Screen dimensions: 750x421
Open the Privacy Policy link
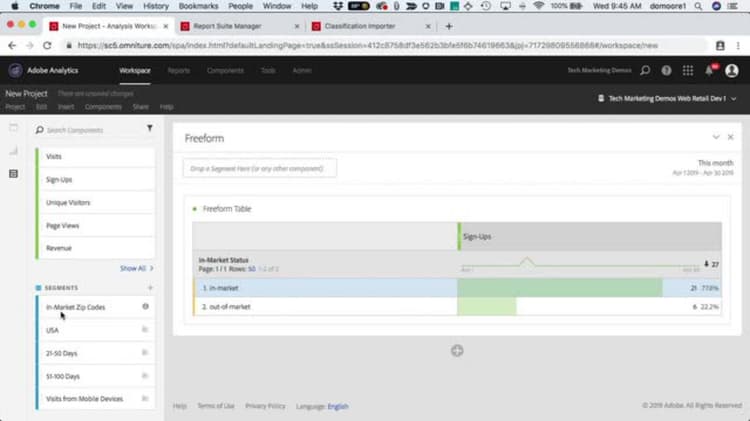click(x=265, y=406)
